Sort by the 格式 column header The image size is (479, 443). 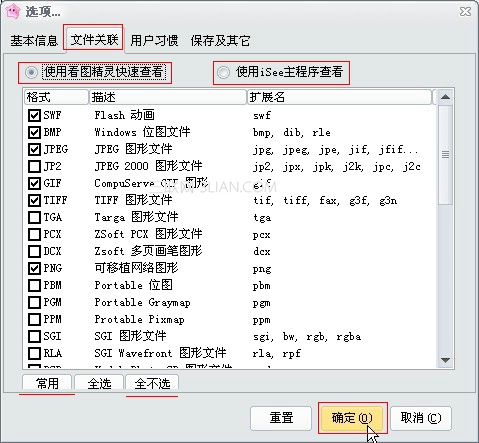click(56, 97)
